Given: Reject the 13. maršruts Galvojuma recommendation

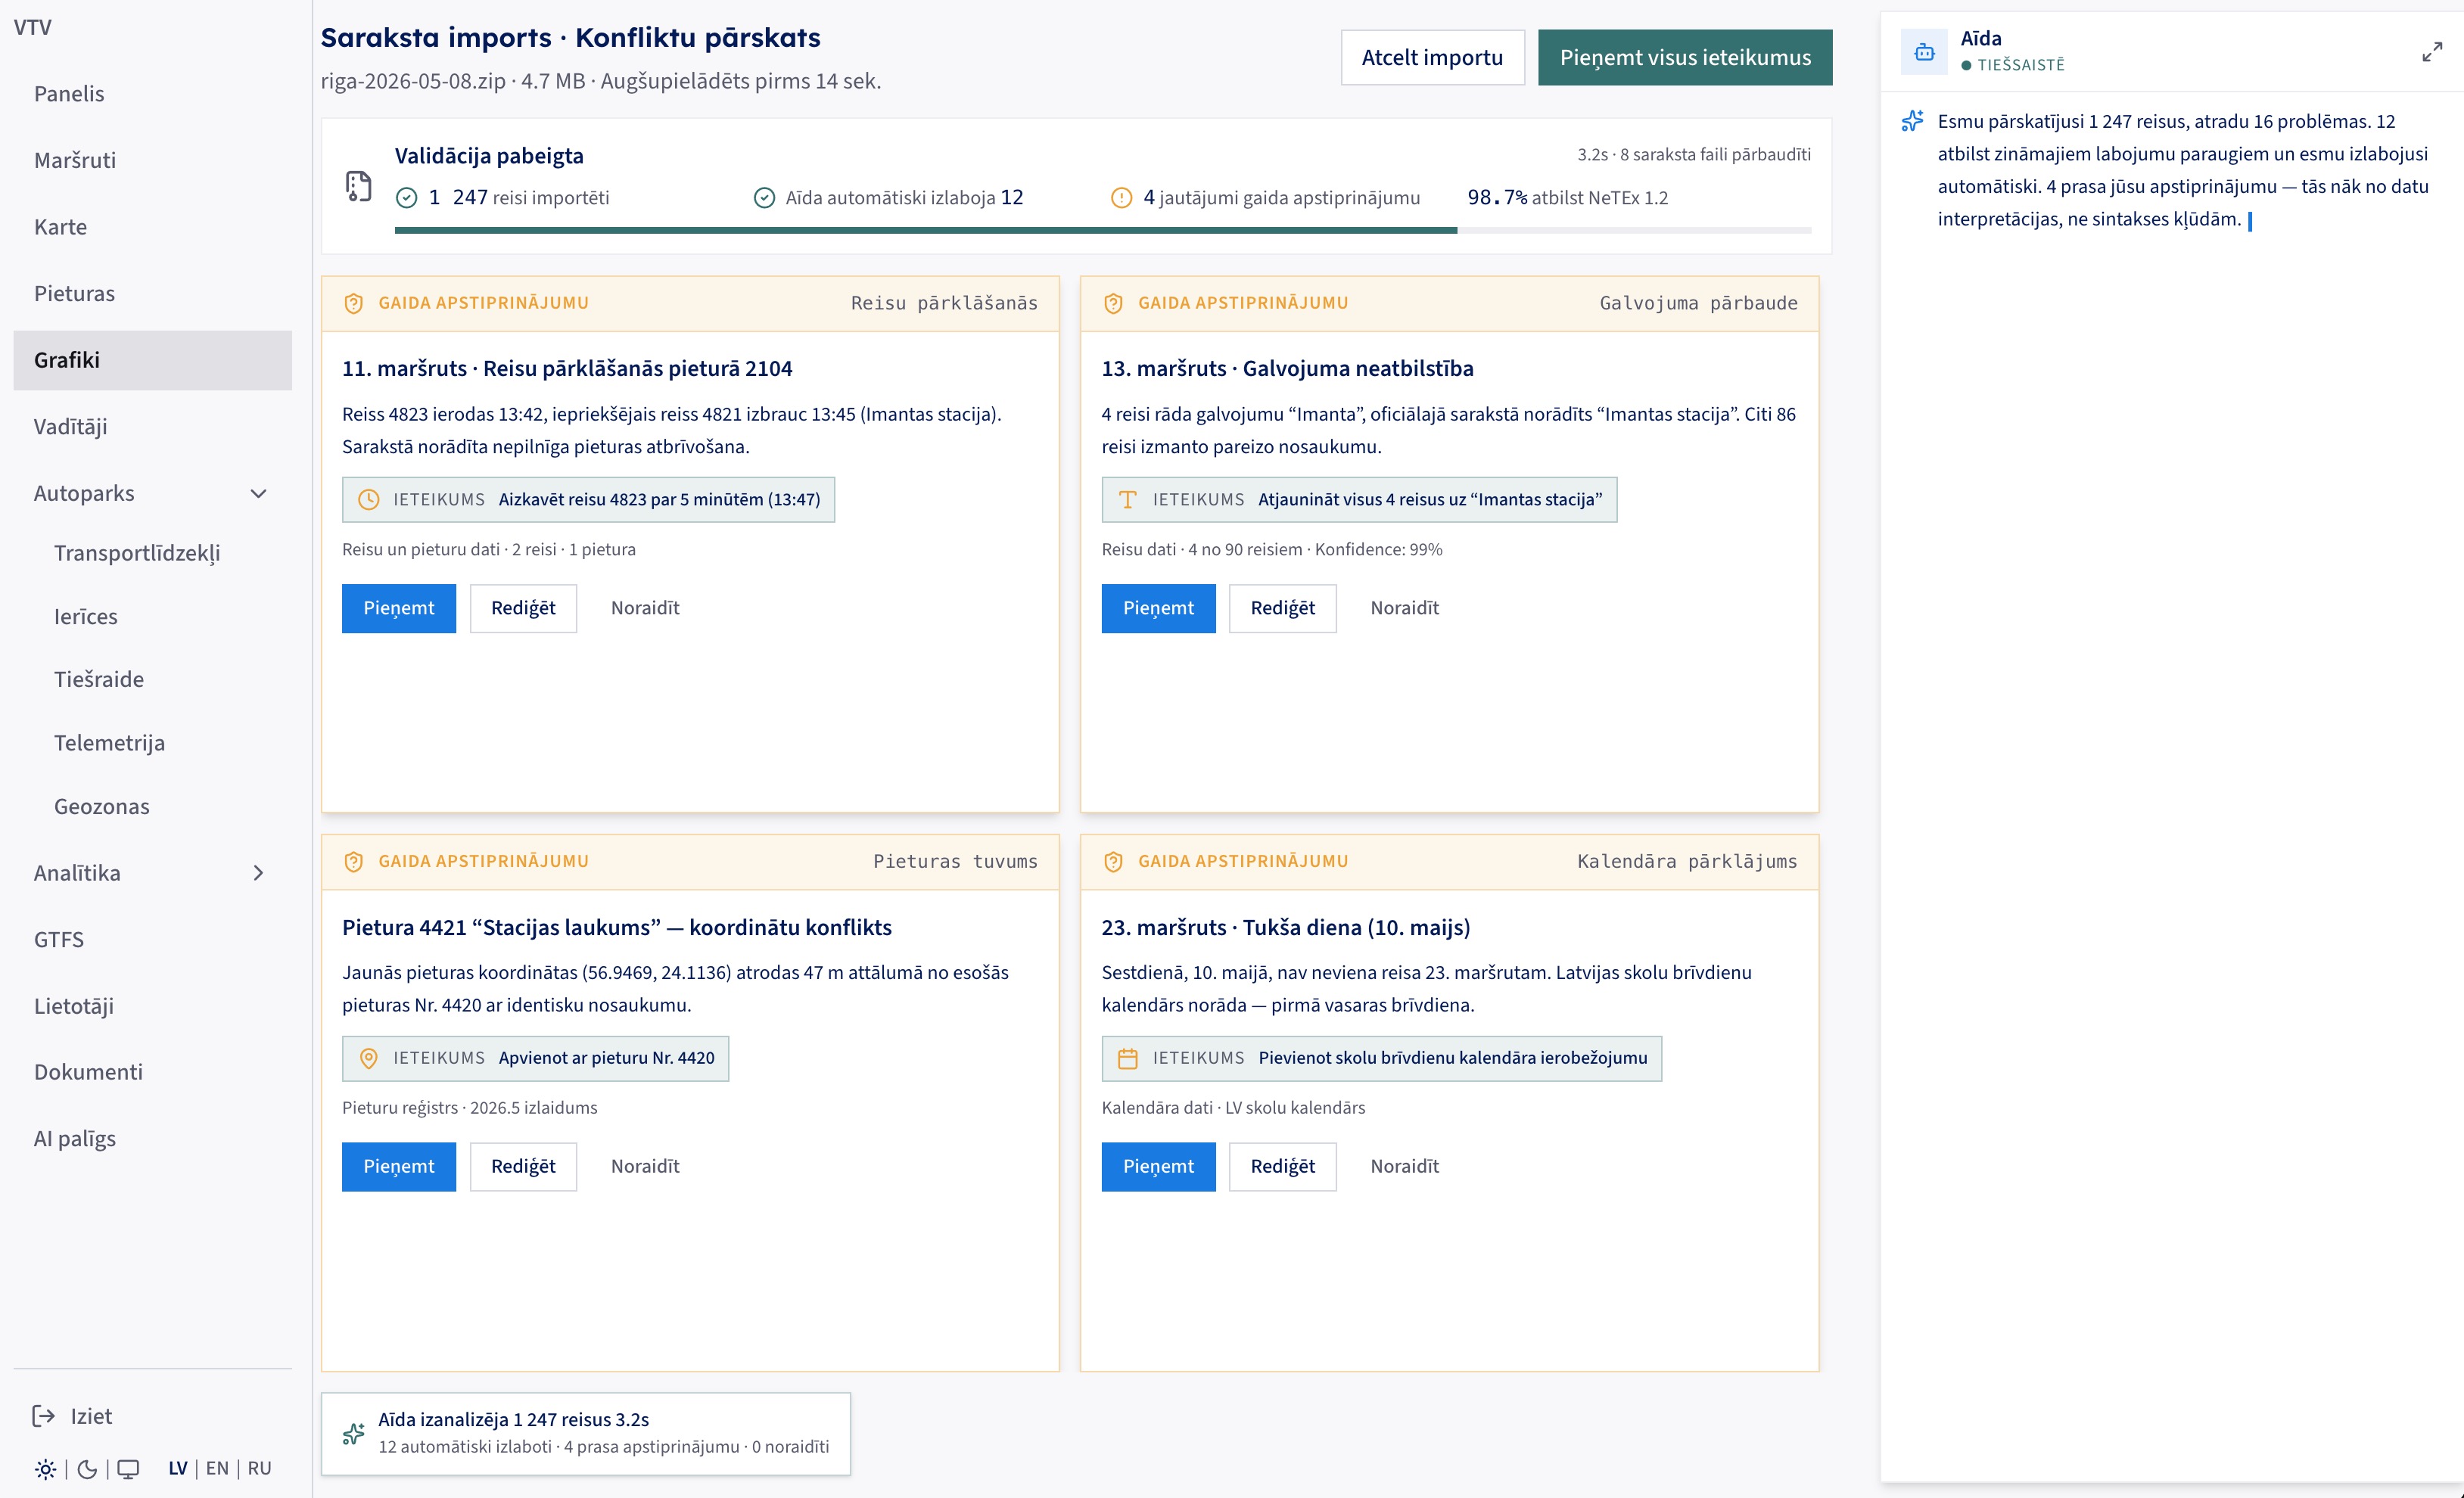Looking at the screenshot, I should click(x=1405, y=608).
